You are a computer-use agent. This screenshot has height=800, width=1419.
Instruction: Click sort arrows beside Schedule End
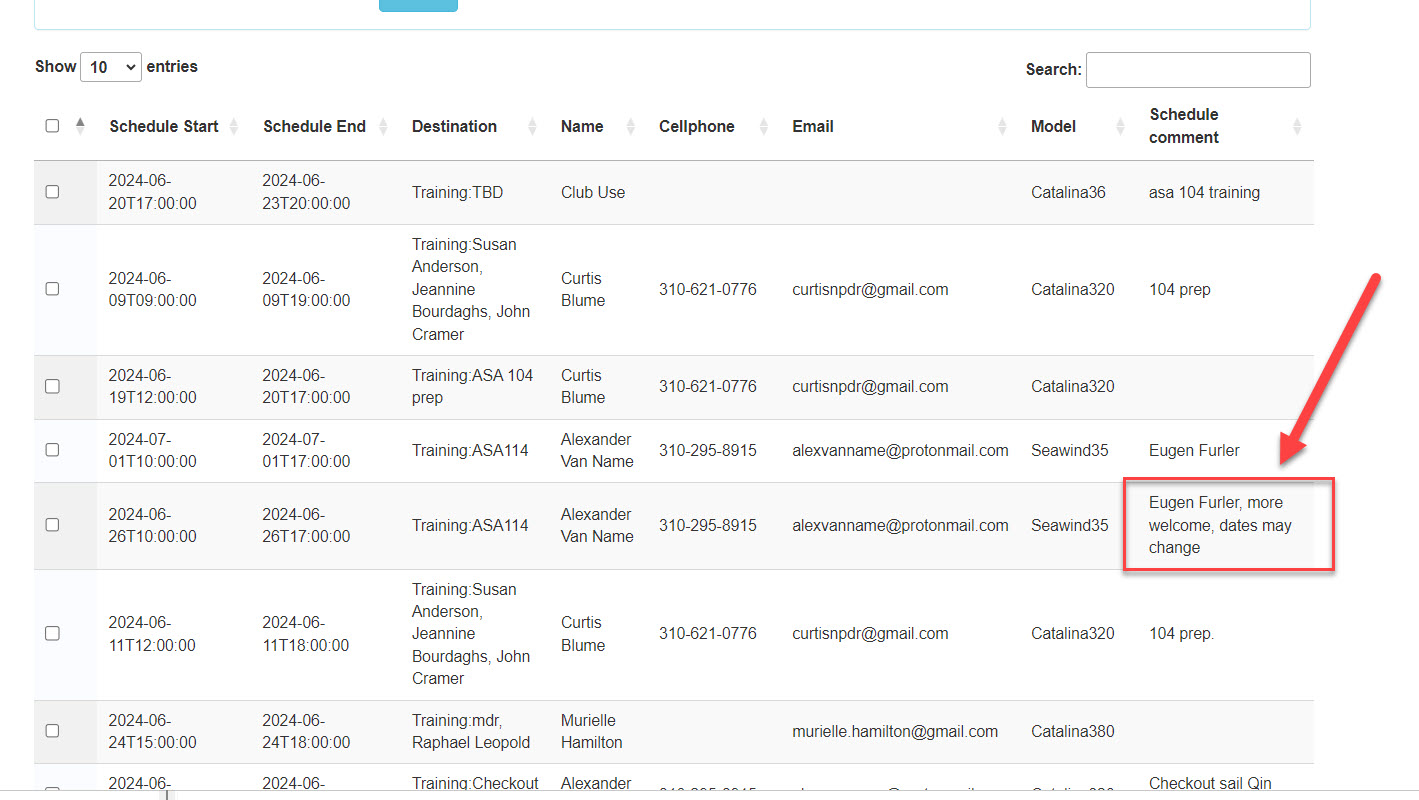coord(383,127)
